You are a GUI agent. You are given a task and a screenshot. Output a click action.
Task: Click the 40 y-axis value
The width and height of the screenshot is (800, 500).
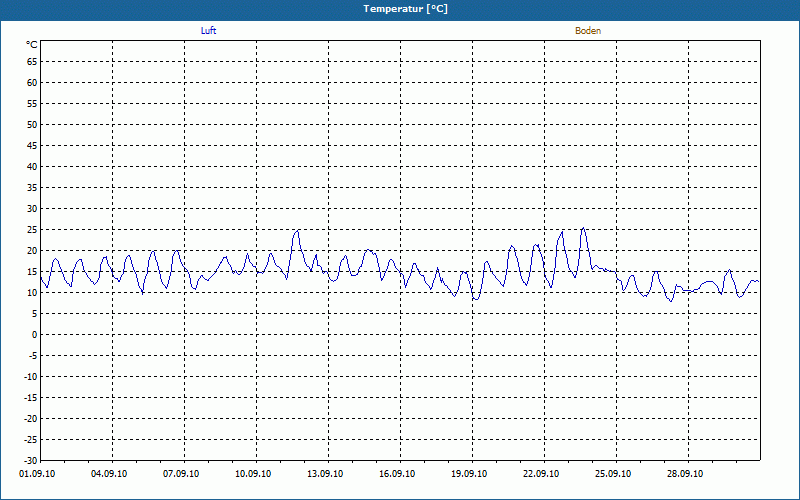click(32, 166)
